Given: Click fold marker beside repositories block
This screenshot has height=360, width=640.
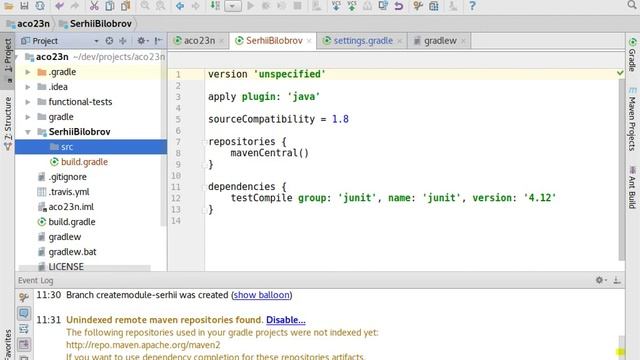Looking at the screenshot, I should coord(204,142).
